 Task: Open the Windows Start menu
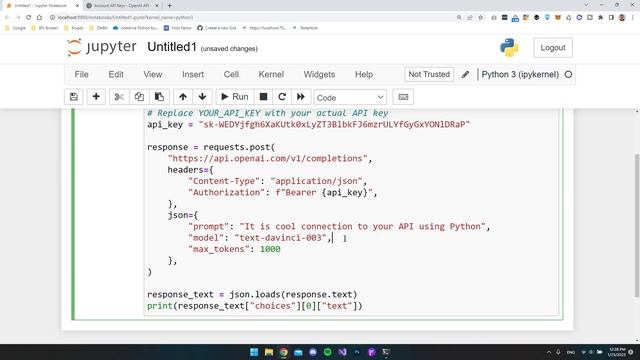click(254, 352)
